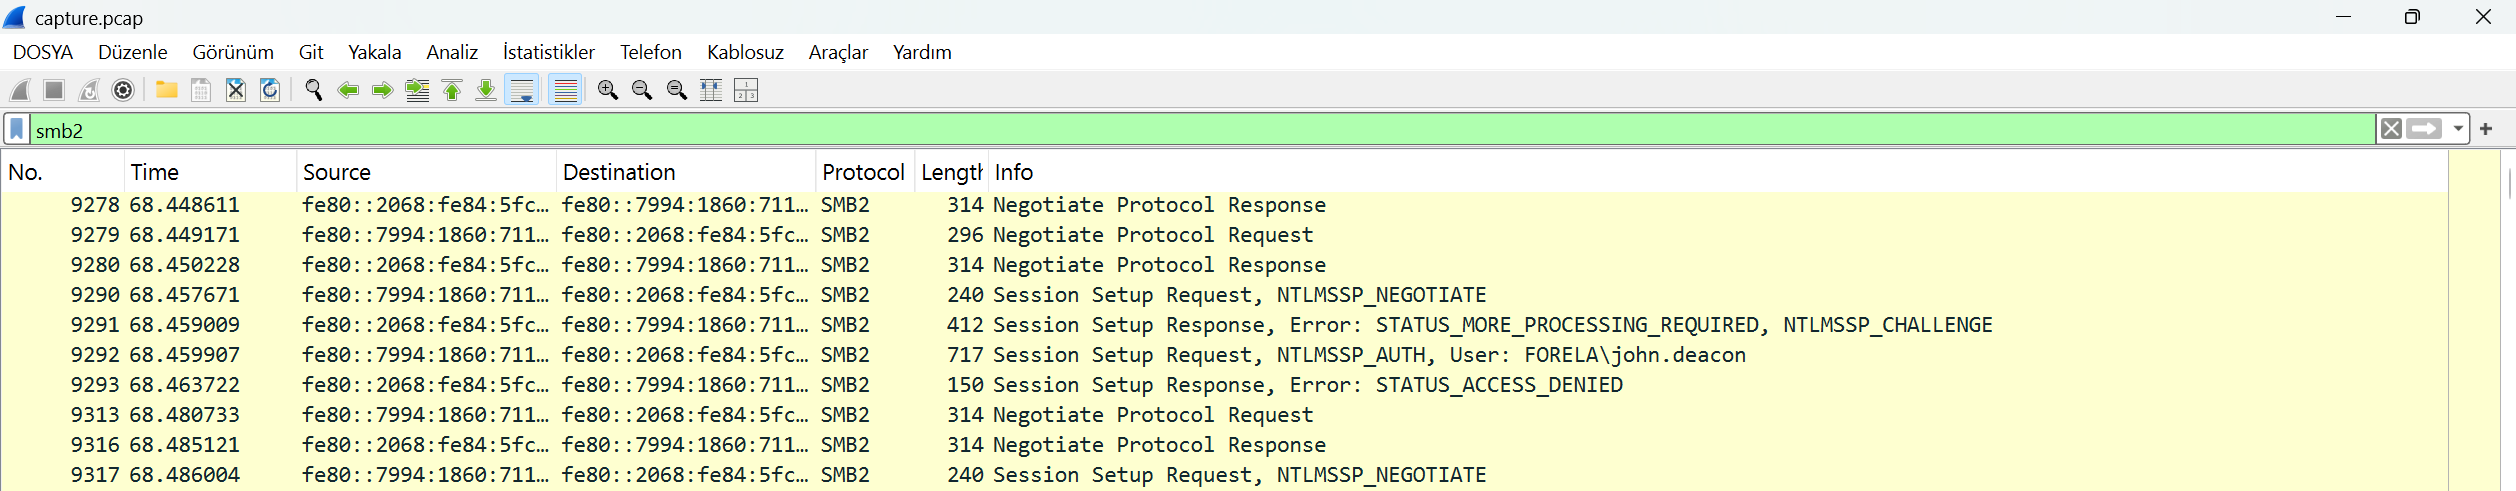The width and height of the screenshot is (2516, 491).
Task: Open the capture options gear icon
Action: (123, 91)
